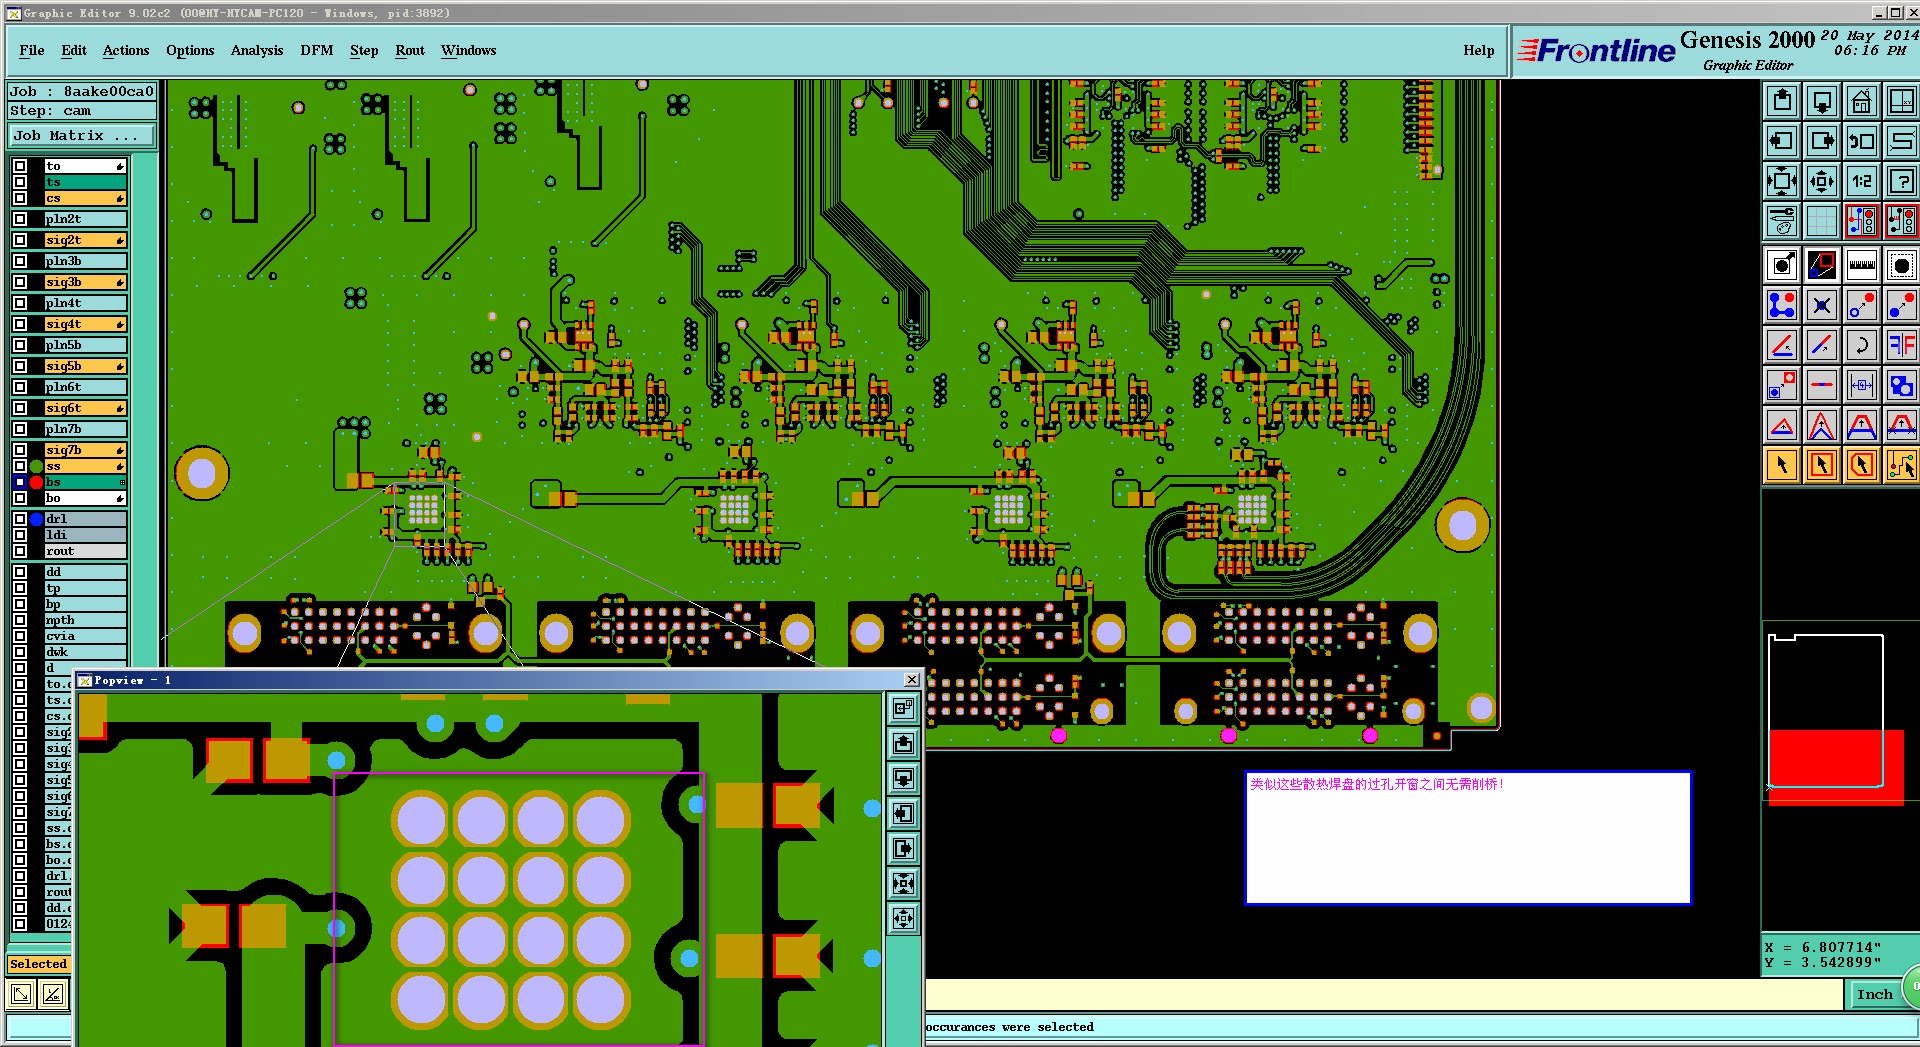This screenshot has height=1047, width=1920.
Task: Click the Options menu item
Action: pos(190,50)
